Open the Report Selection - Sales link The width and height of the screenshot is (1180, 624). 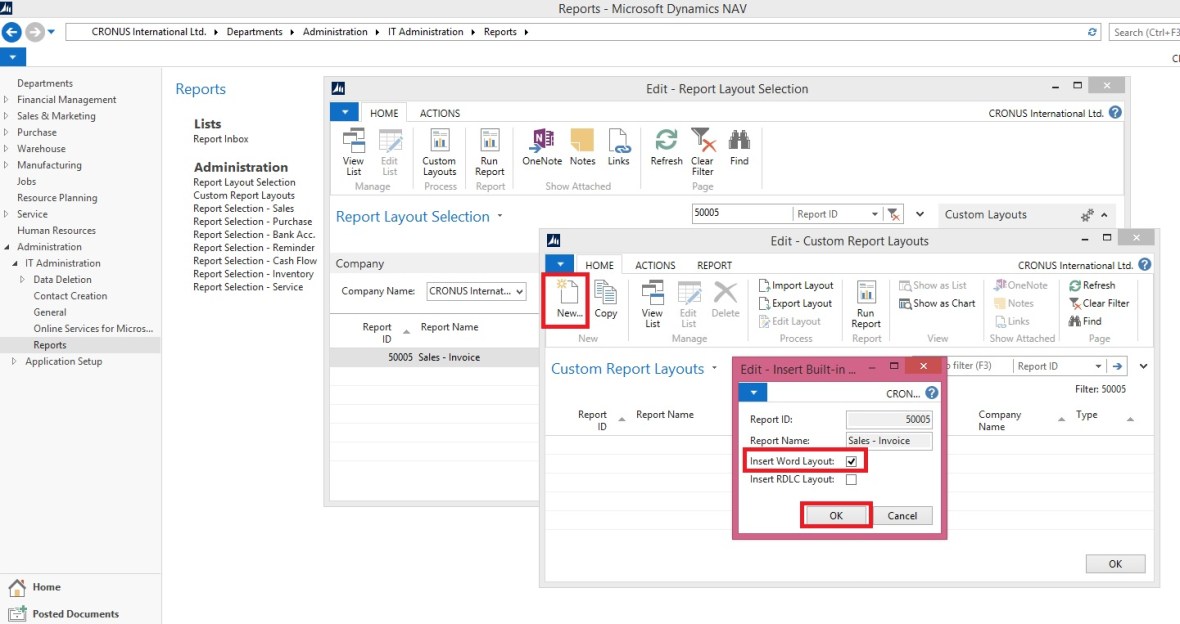243,209
